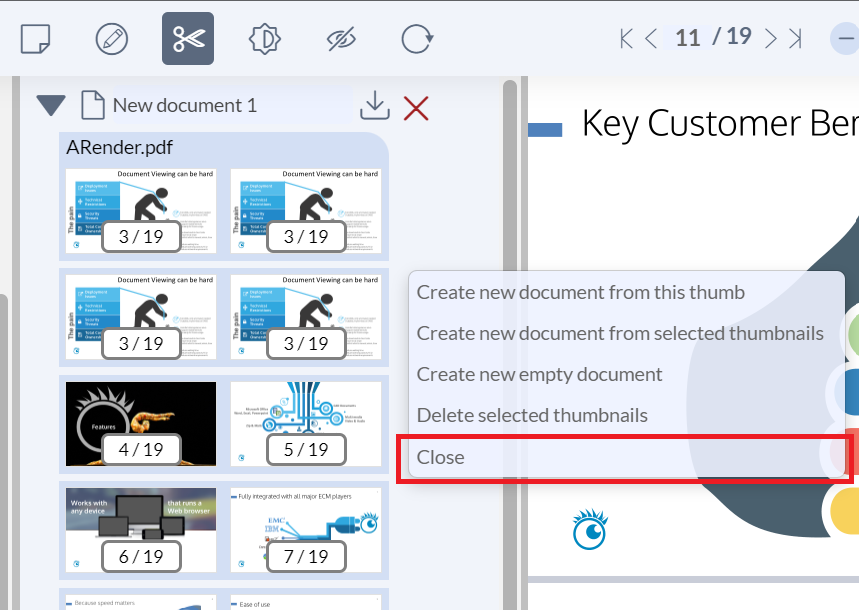Screen dimensions: 859x610
Task: Click the current page number field
Action: point(687,38)
